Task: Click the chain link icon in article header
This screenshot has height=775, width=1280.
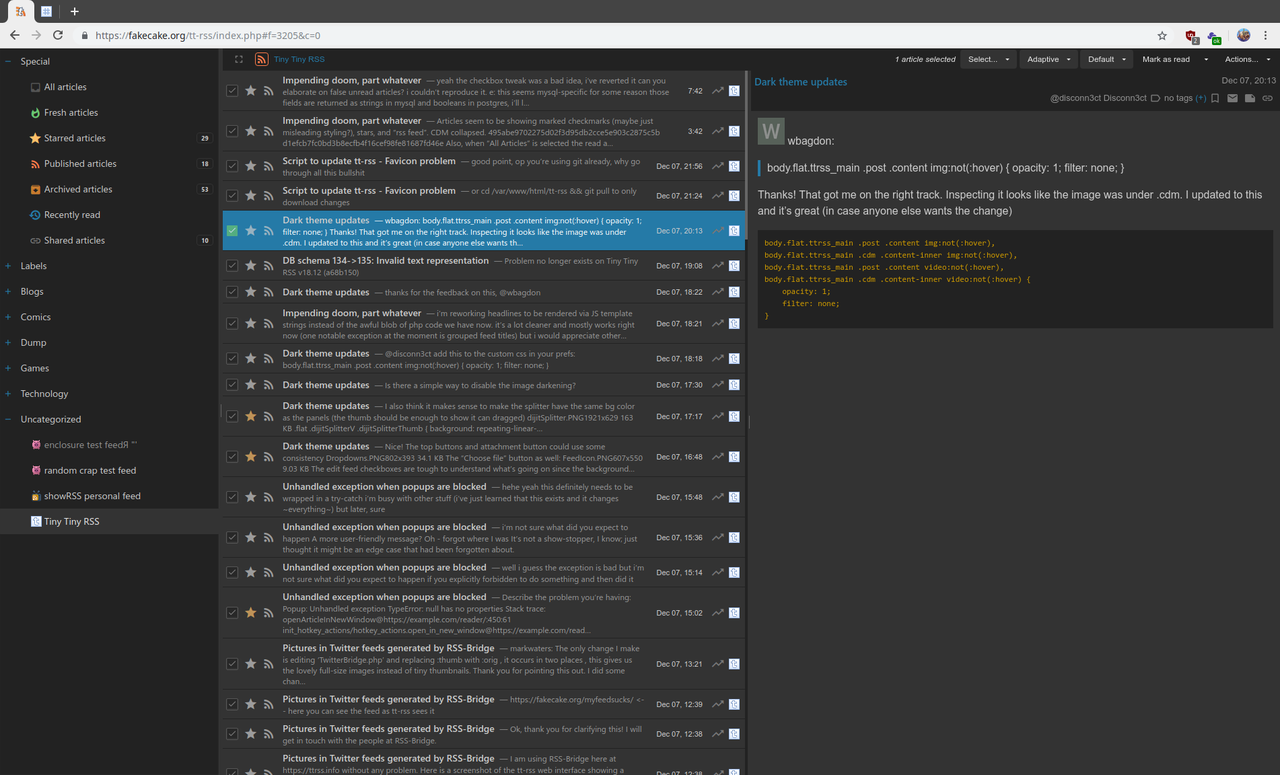Action: pos(1268,98)
